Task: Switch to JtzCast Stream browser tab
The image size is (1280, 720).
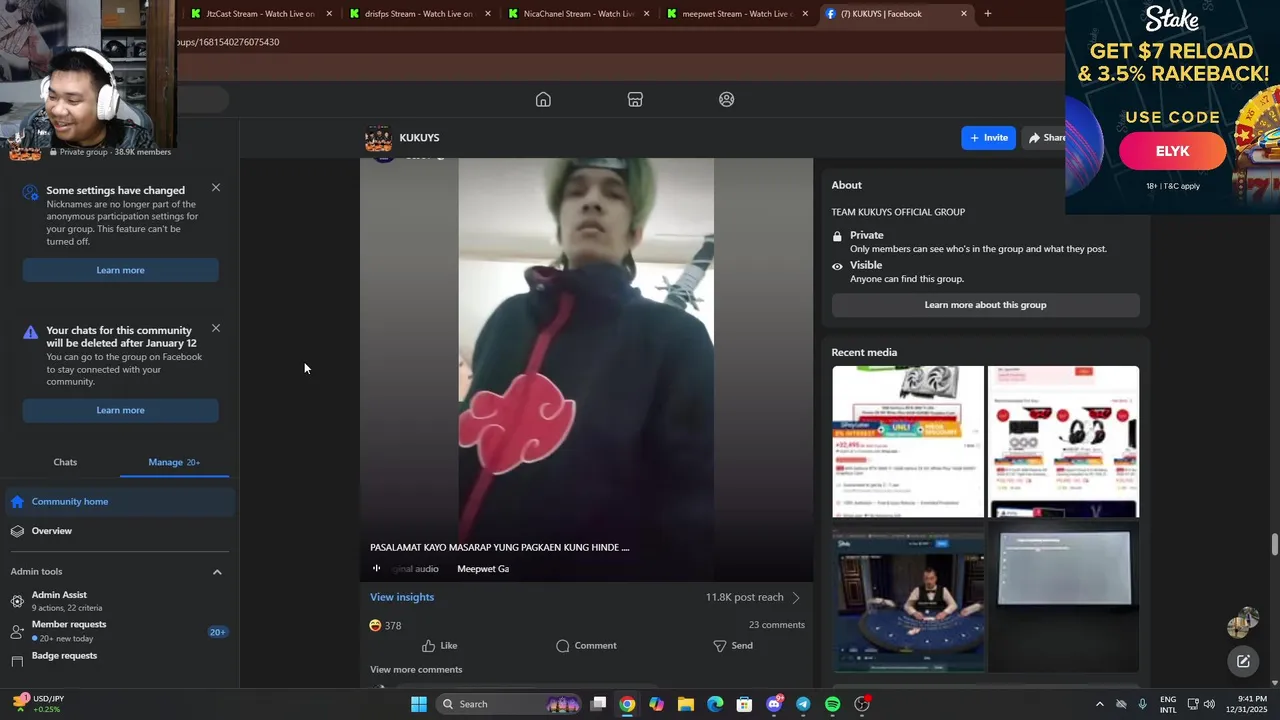Action: pyautogui.click(x=259, y=14)
